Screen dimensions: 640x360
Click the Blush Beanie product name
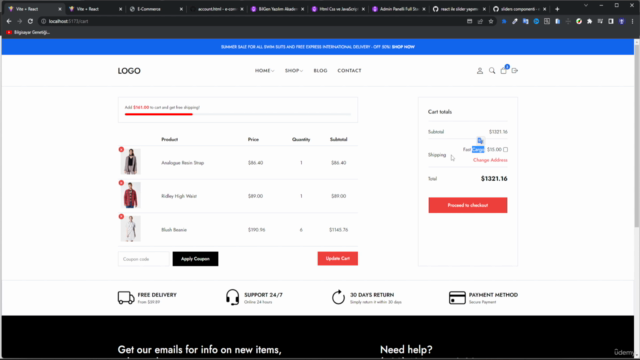(174, 230)
